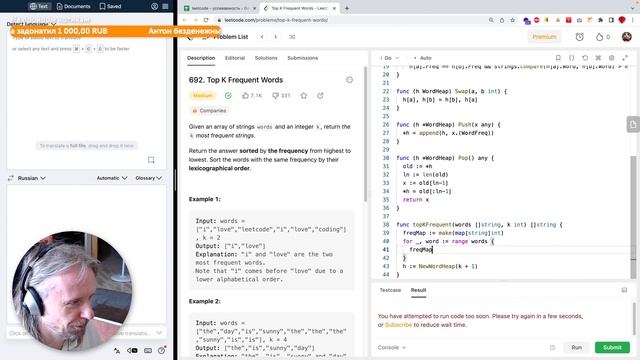Image resolution: width=640 pixels, height=360 pixels.
Task: Click the editor shortcuts icon
Action: tap(598, 58)
